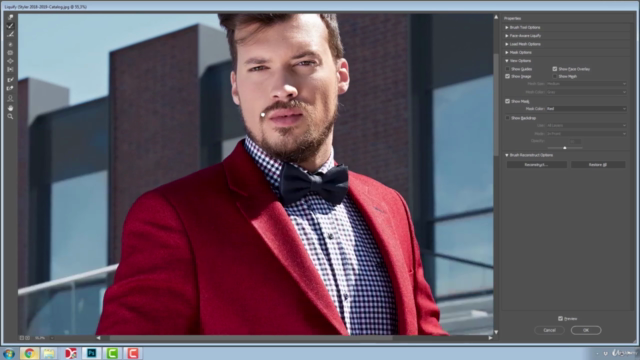Screen dimensions: 640x360
Task: Open the green Camtasia taskbar icon
Action: pos(112,353)
